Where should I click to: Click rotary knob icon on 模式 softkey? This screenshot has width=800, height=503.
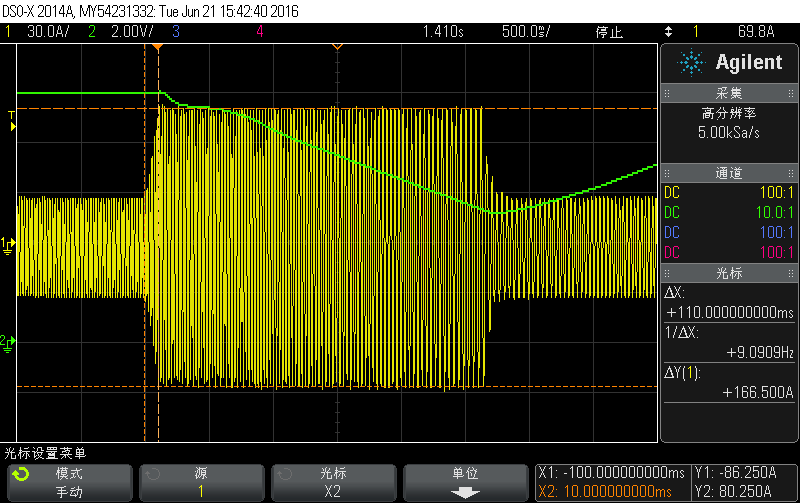[x=20, y=473]
